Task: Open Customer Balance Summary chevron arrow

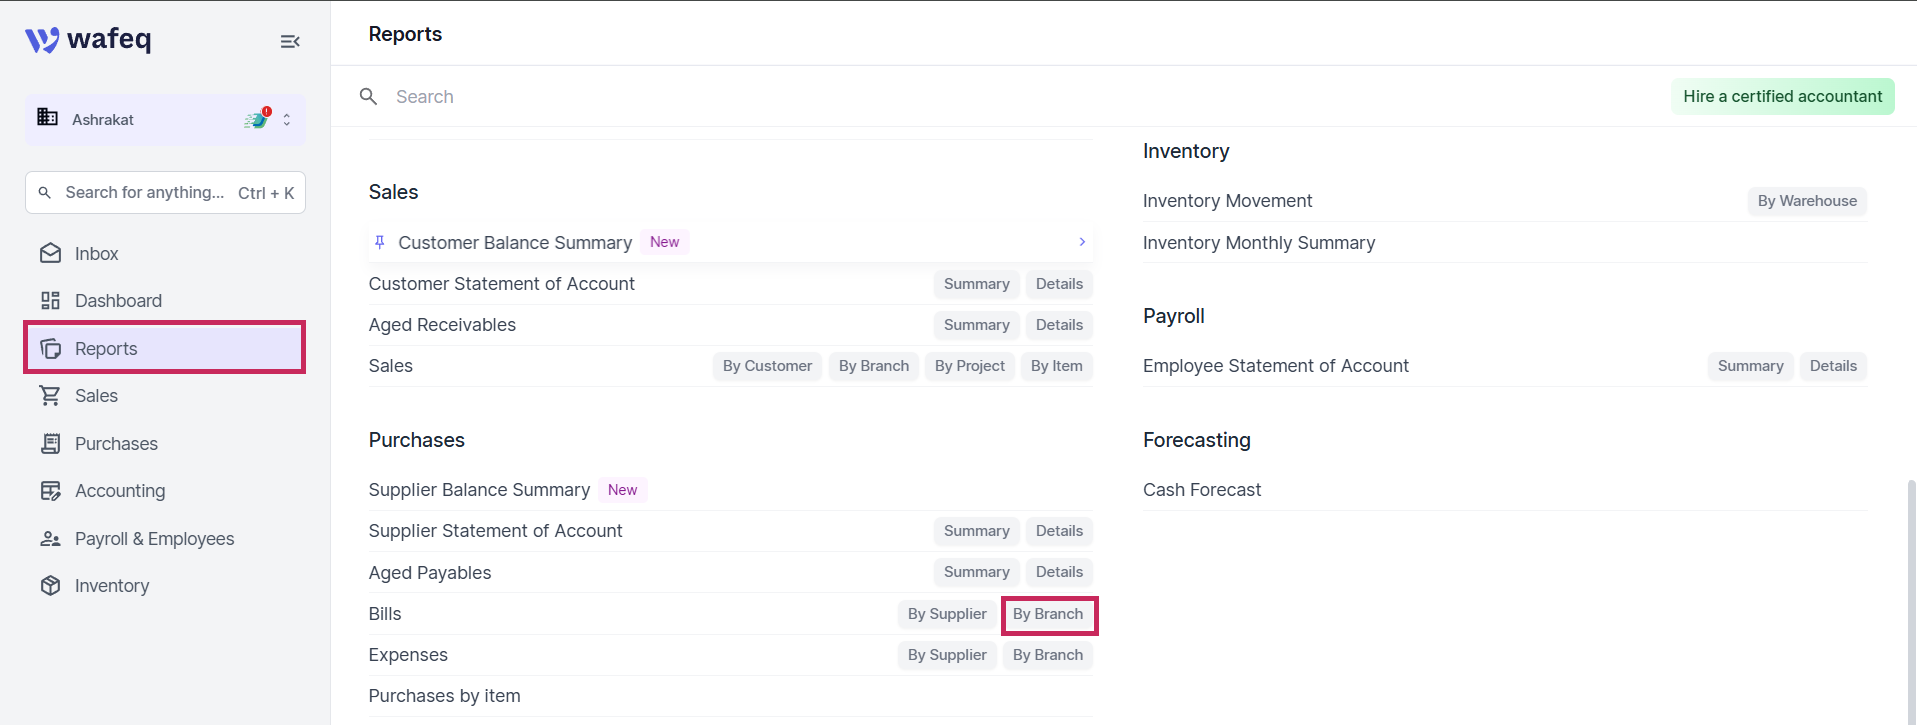Action: (1082, 242)
